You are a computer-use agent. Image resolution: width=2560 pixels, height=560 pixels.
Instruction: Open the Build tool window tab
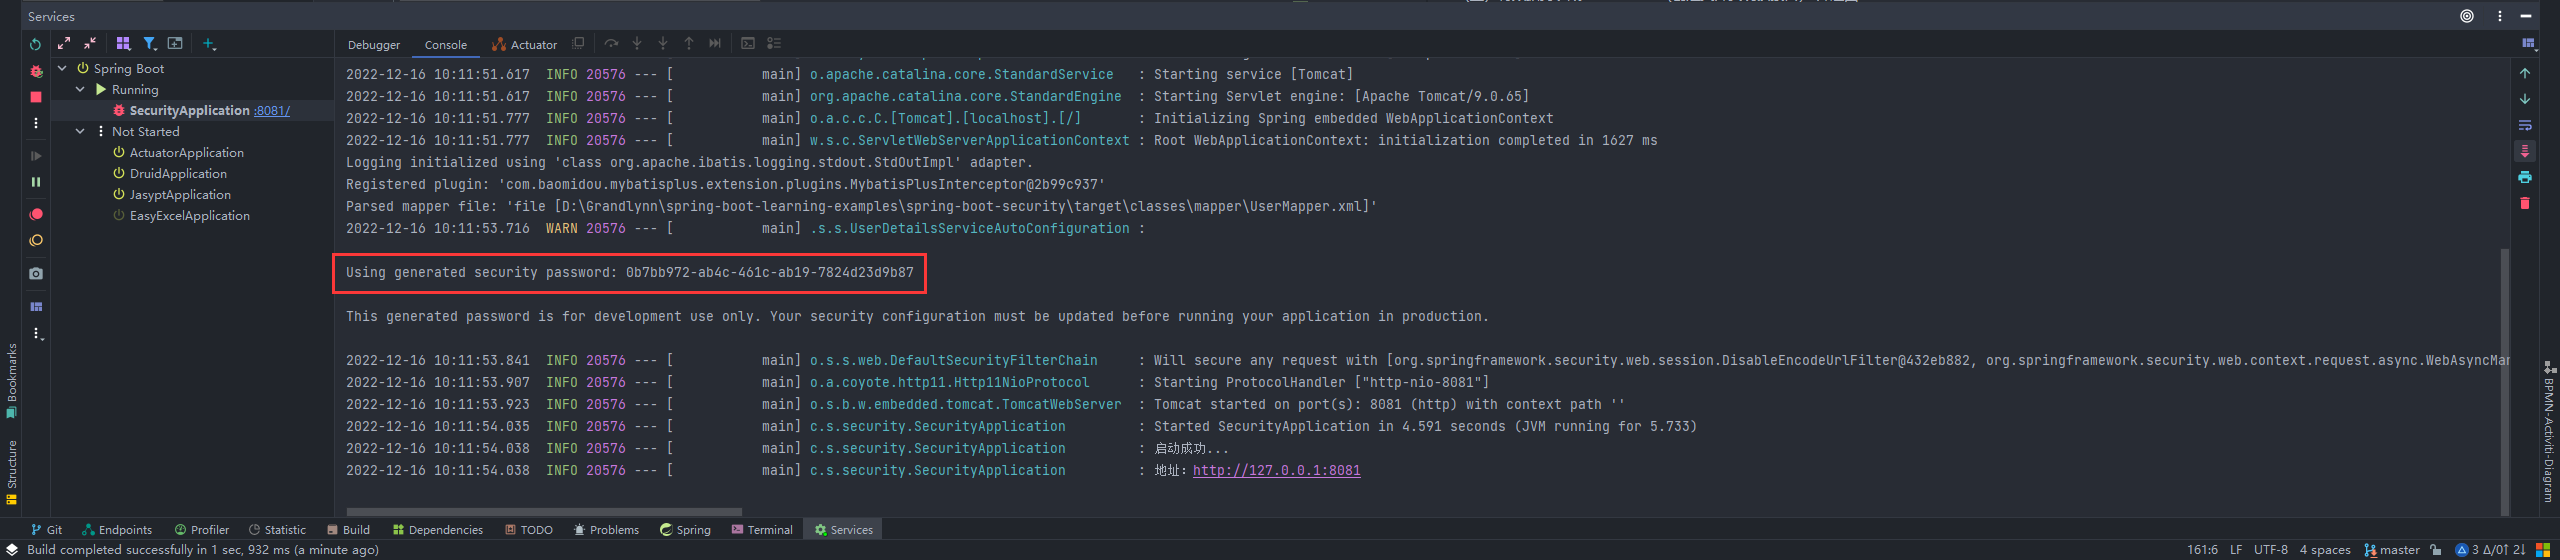tap(348, 530)
